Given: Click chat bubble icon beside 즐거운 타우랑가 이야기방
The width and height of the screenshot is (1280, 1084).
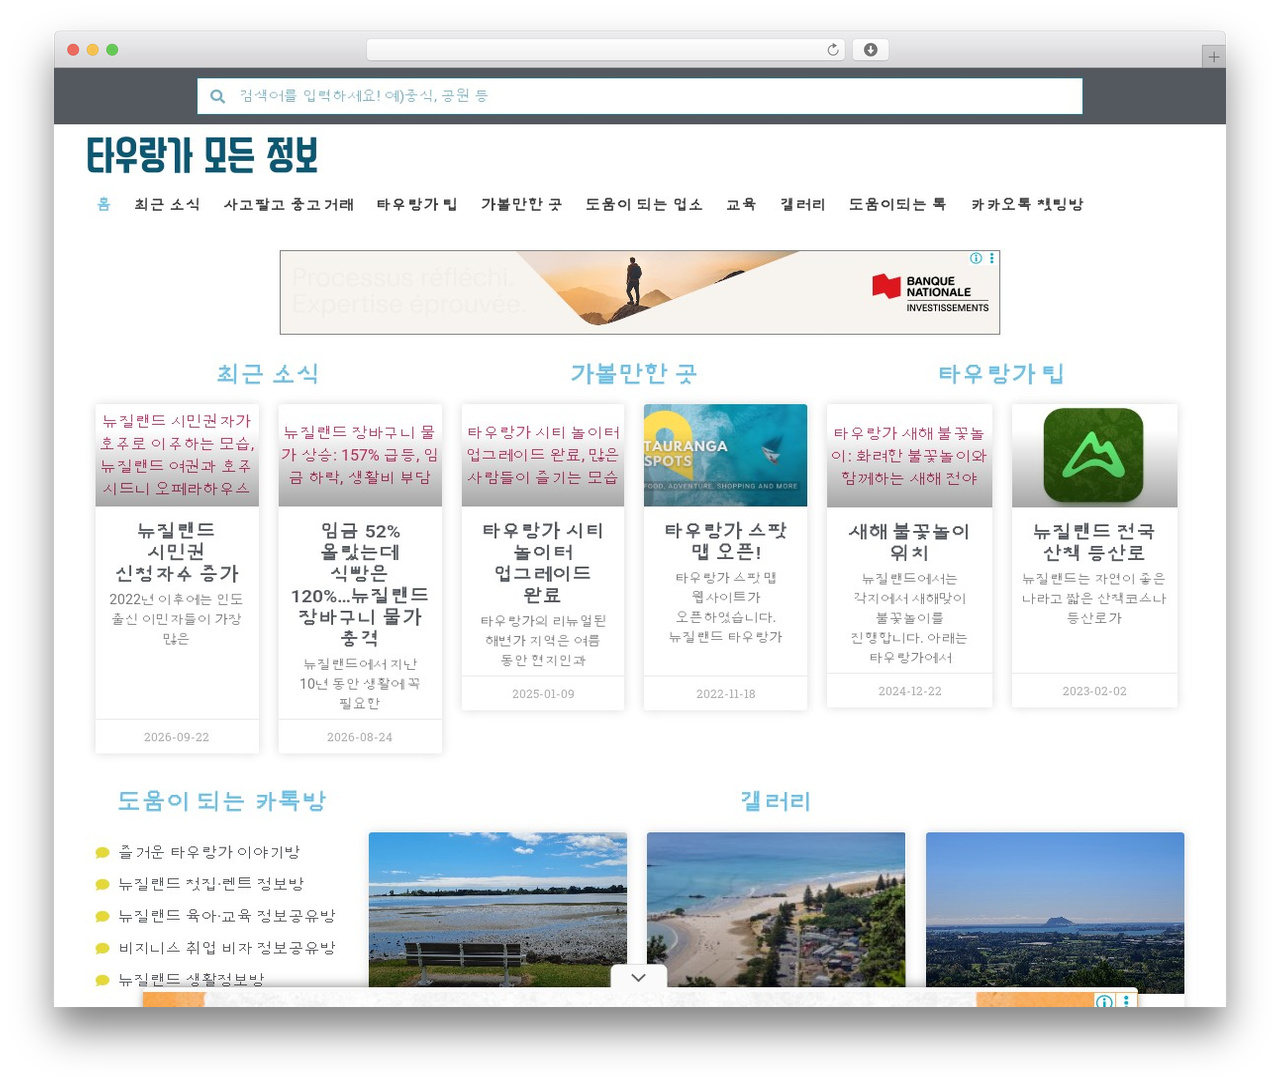Looking at the screenshot, I should tap(102, 853).
